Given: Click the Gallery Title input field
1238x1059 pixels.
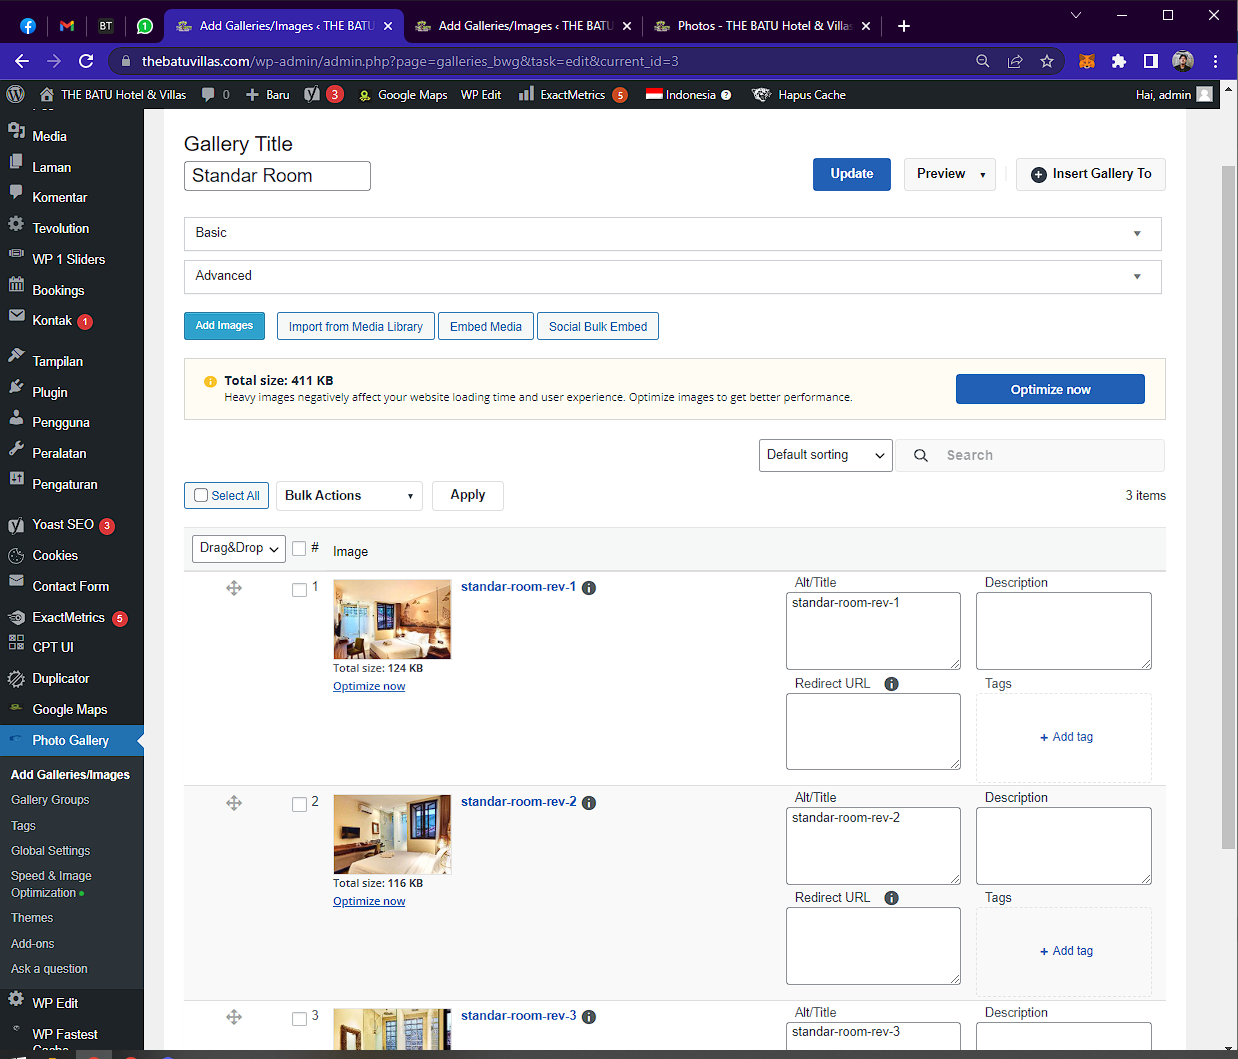Looking at the screenshot, I should click(277, 176).
